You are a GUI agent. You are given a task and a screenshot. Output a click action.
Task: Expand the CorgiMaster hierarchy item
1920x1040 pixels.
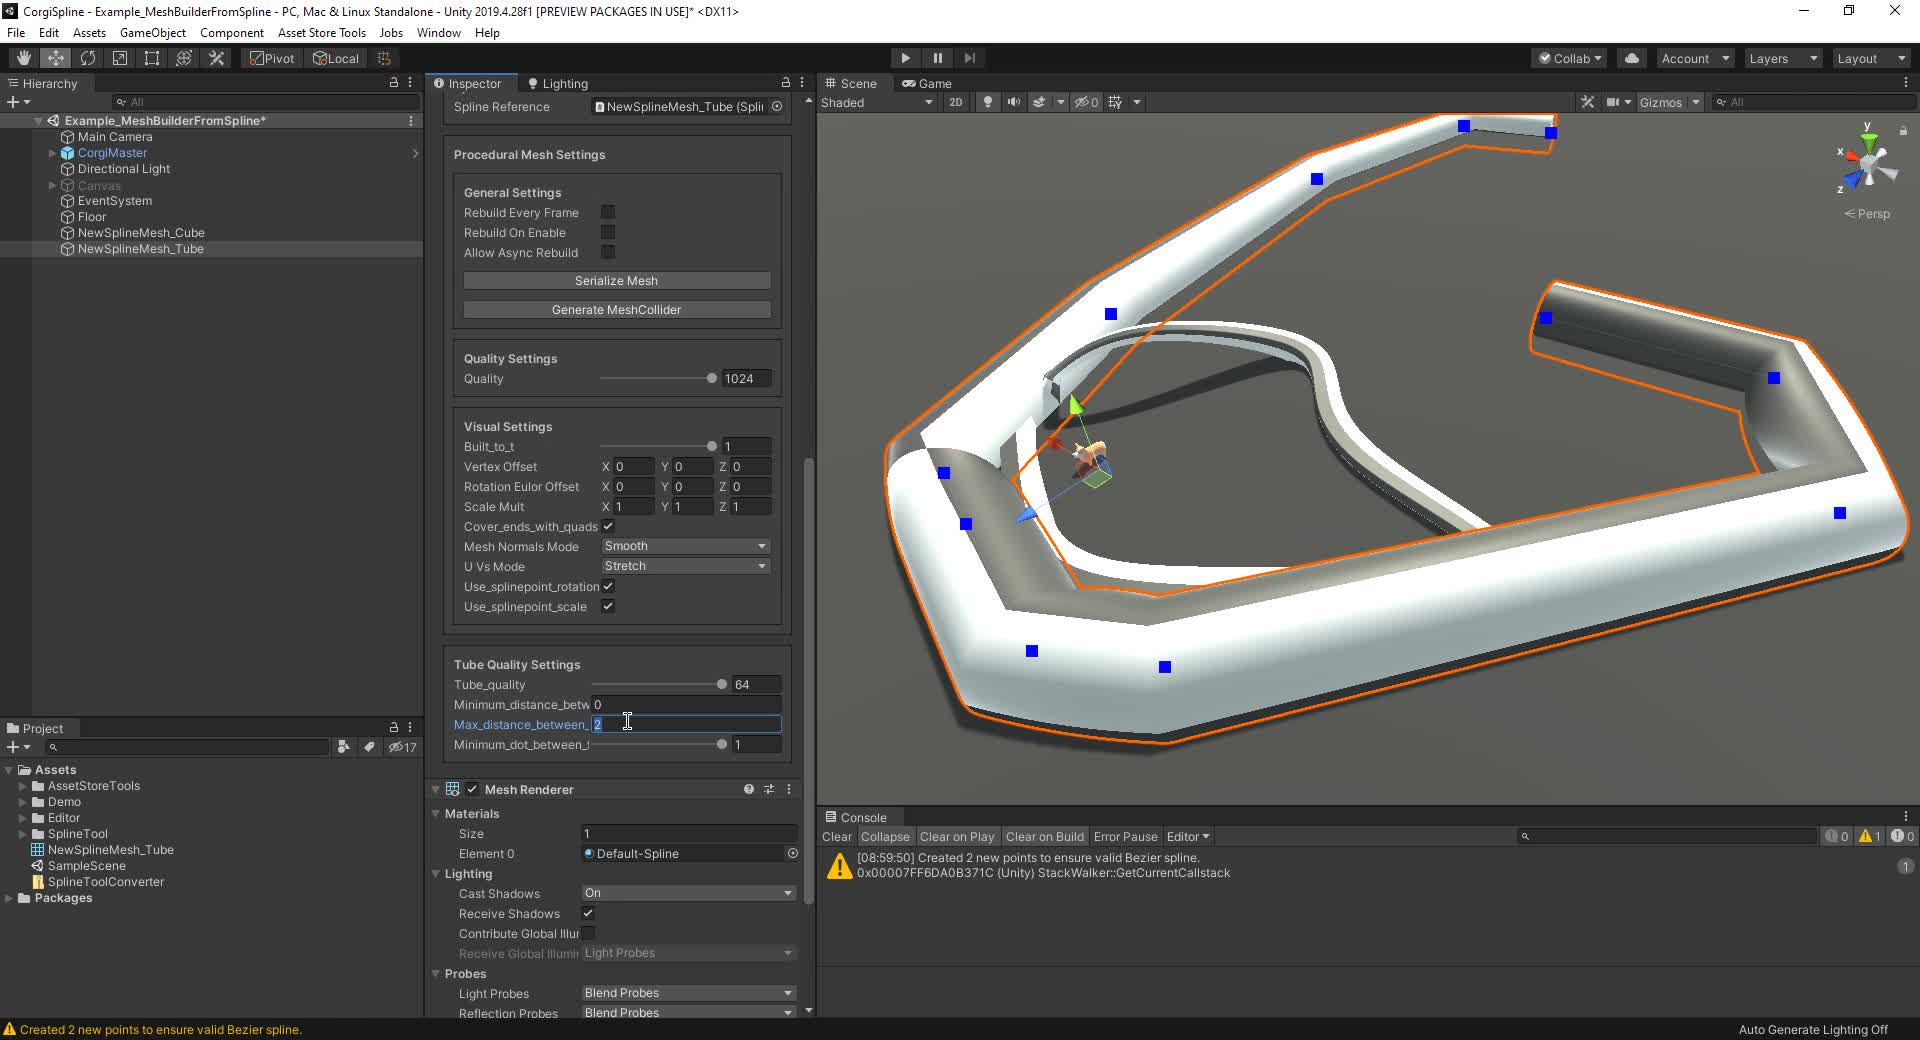[x=52, y=153]
